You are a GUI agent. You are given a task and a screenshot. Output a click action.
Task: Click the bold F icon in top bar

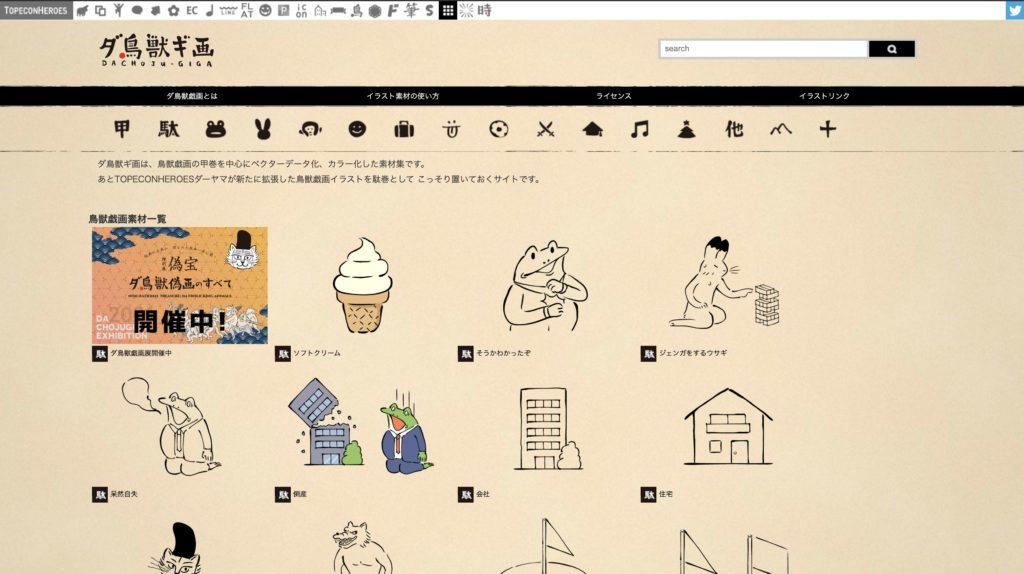click(x=392, y=10)
